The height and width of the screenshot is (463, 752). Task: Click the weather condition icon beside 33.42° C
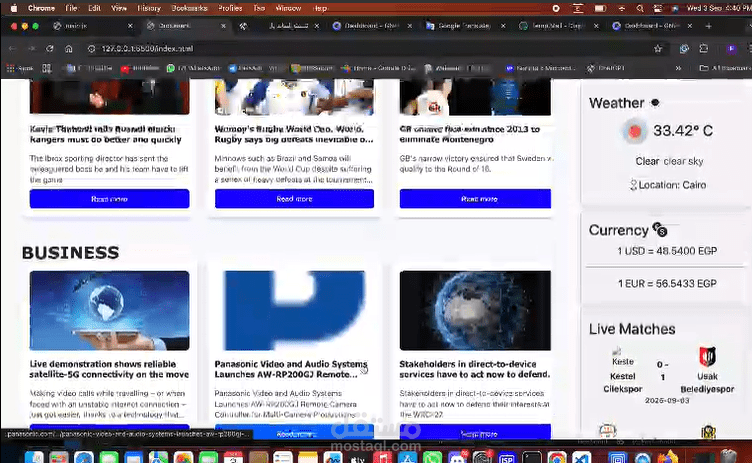634,131
